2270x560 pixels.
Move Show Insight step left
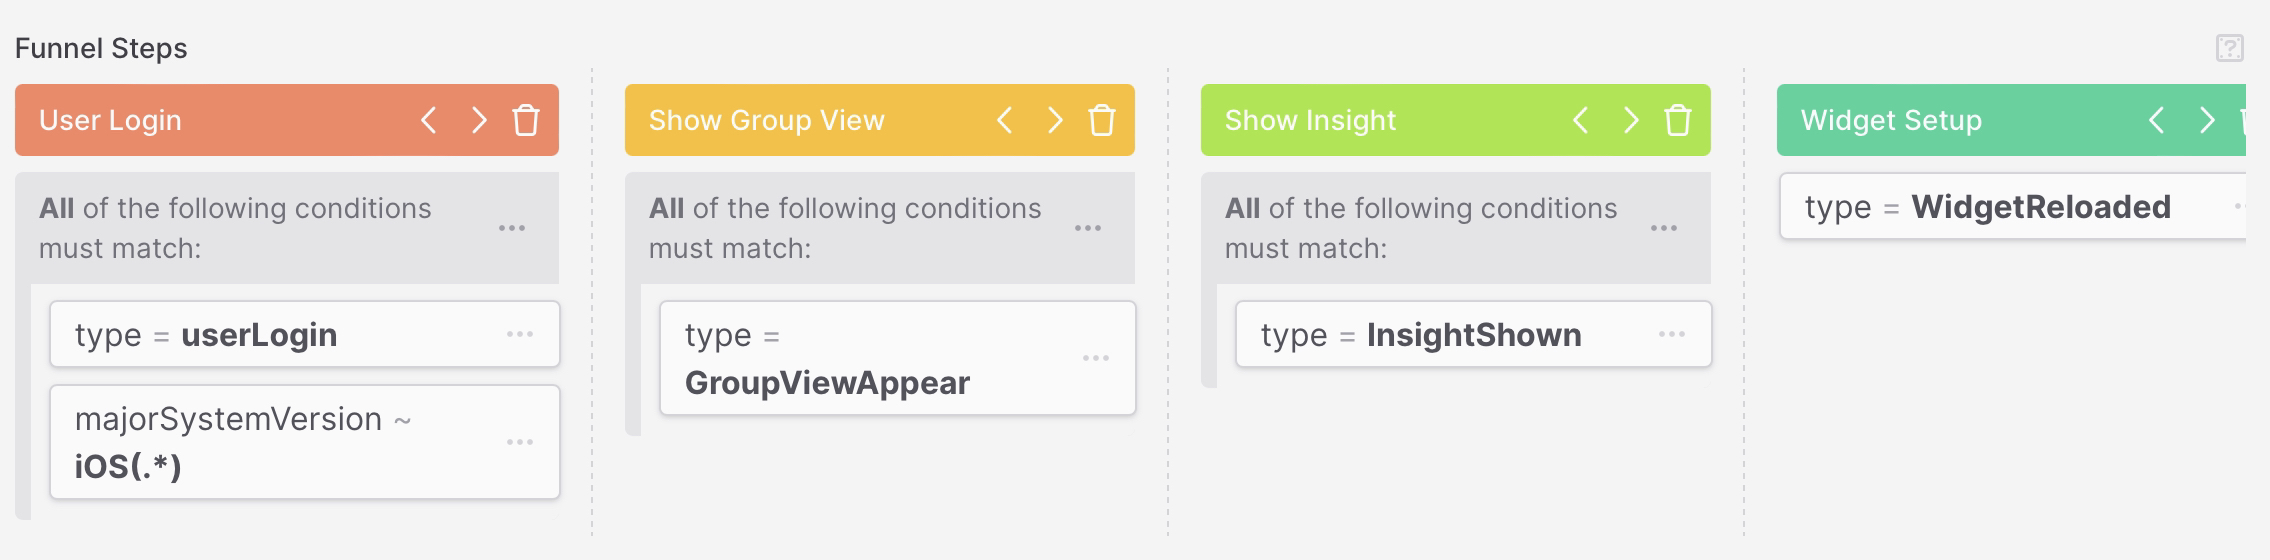1581,121
